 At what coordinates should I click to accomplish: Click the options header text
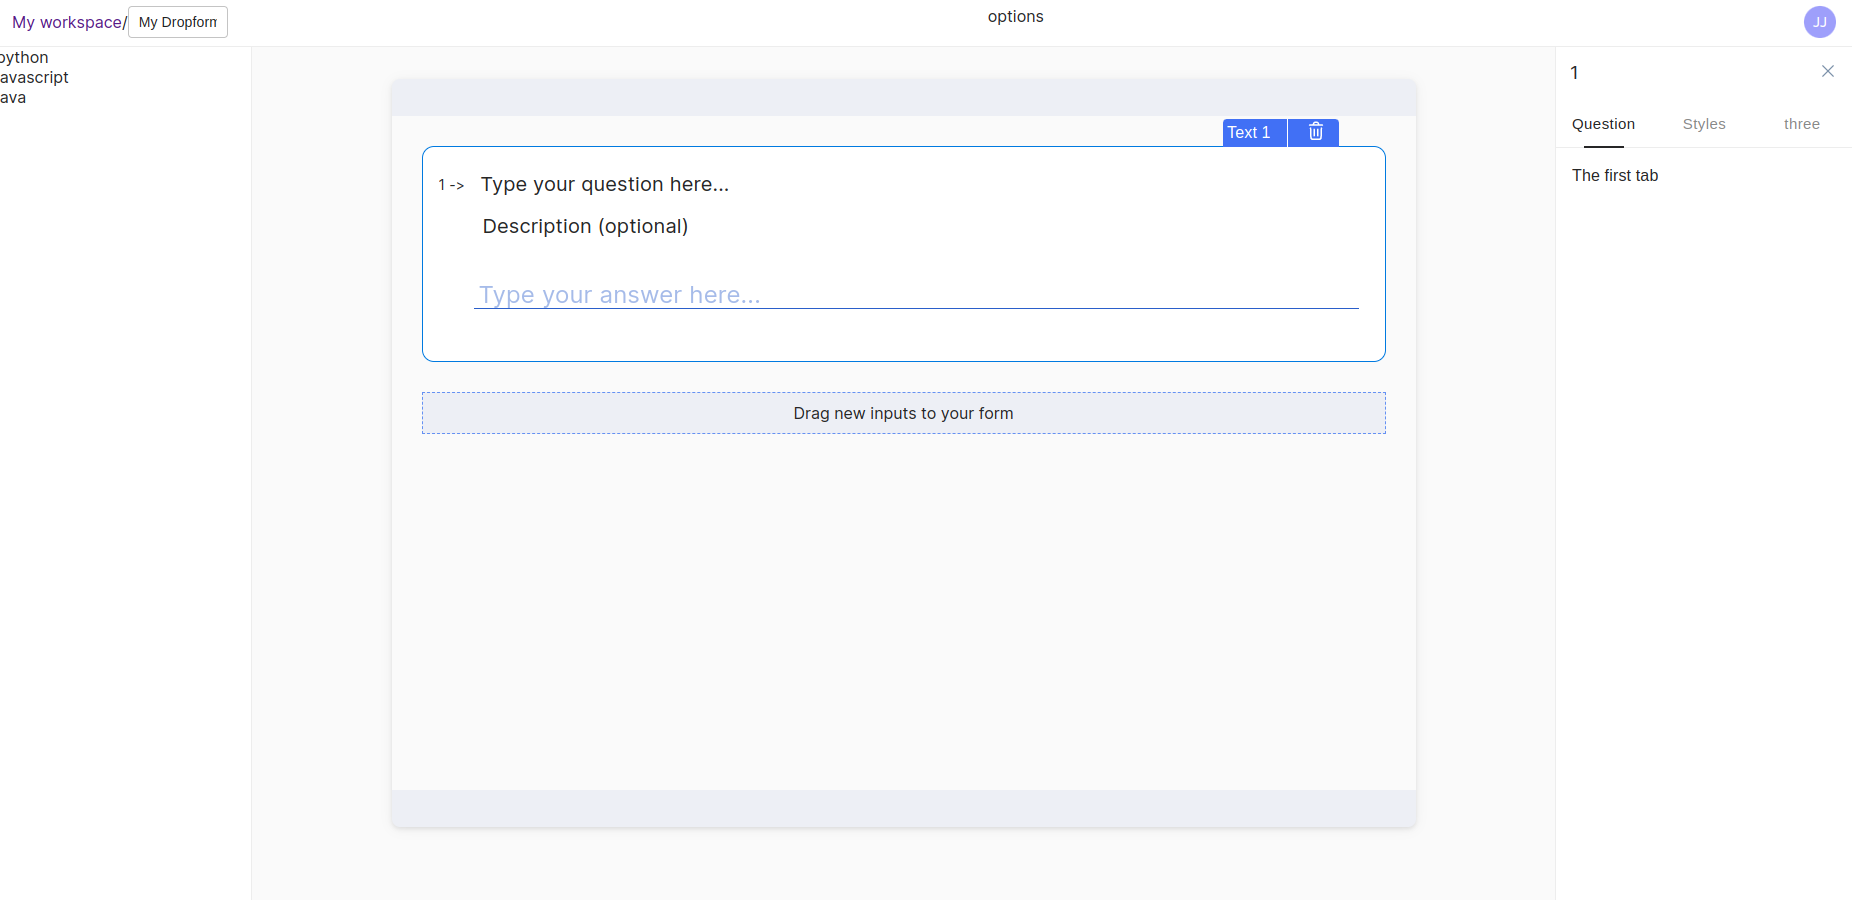click(x=1015, y=17)
